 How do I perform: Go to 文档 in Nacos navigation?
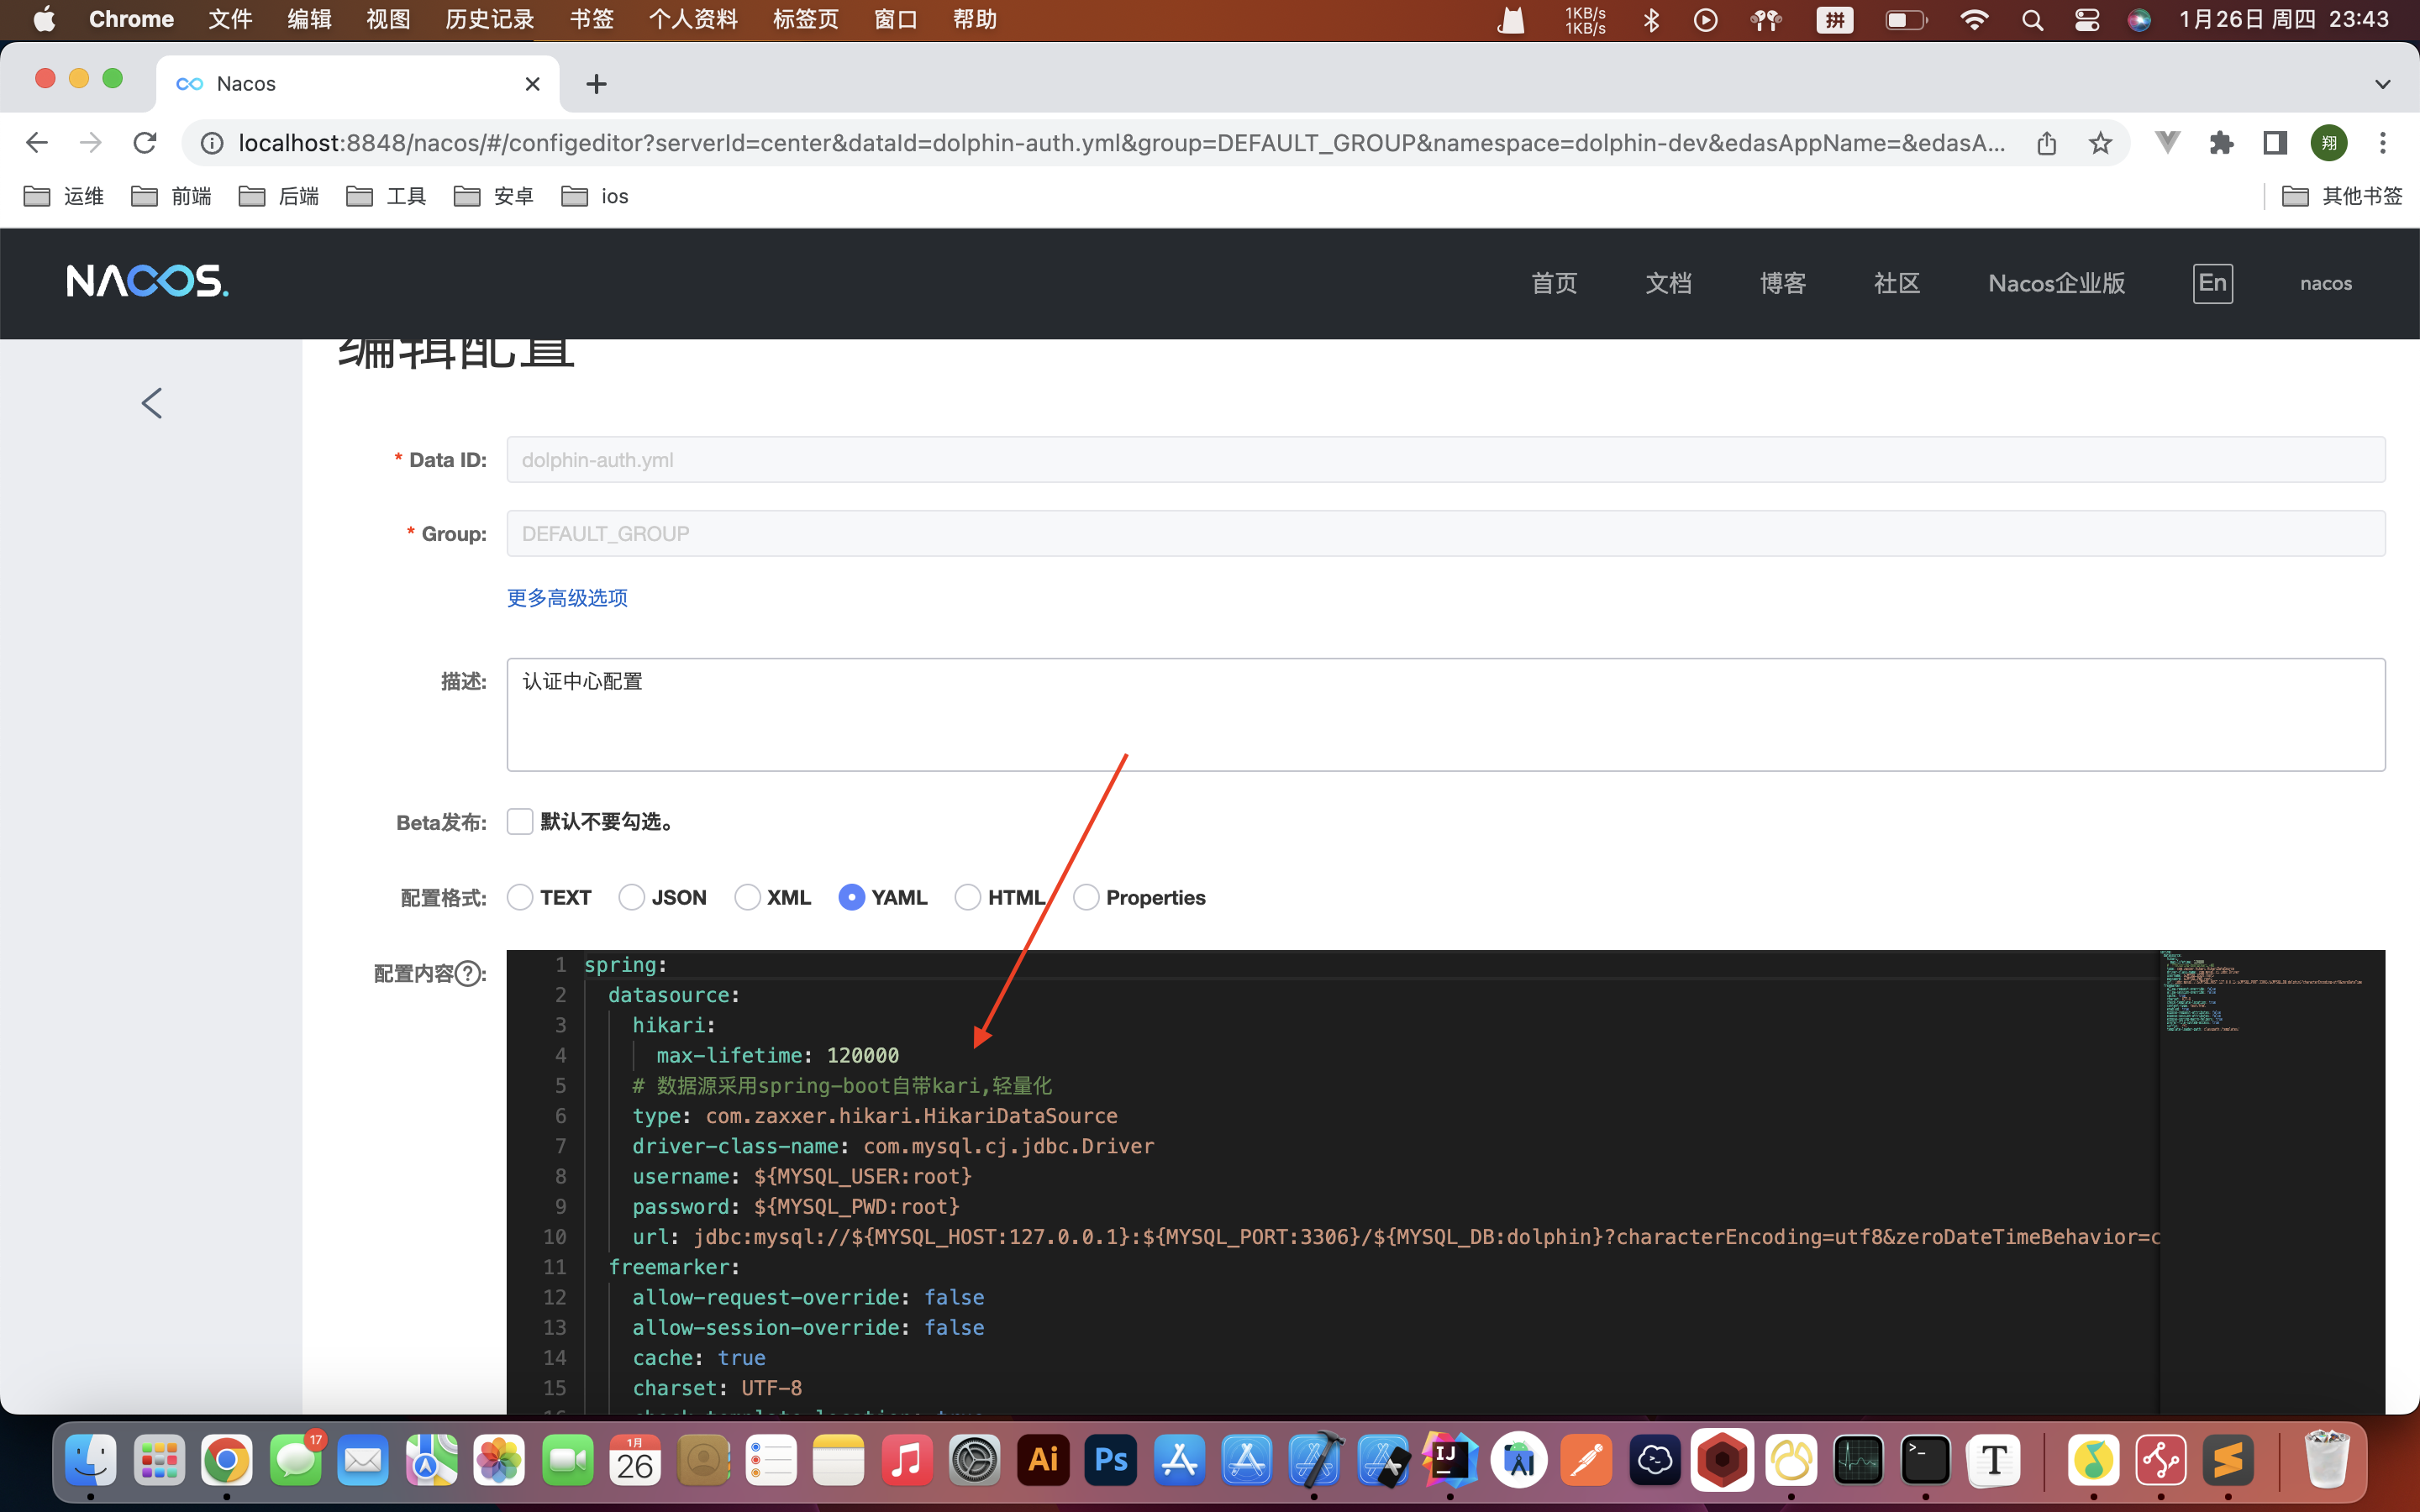click(x=1668, y=284)
